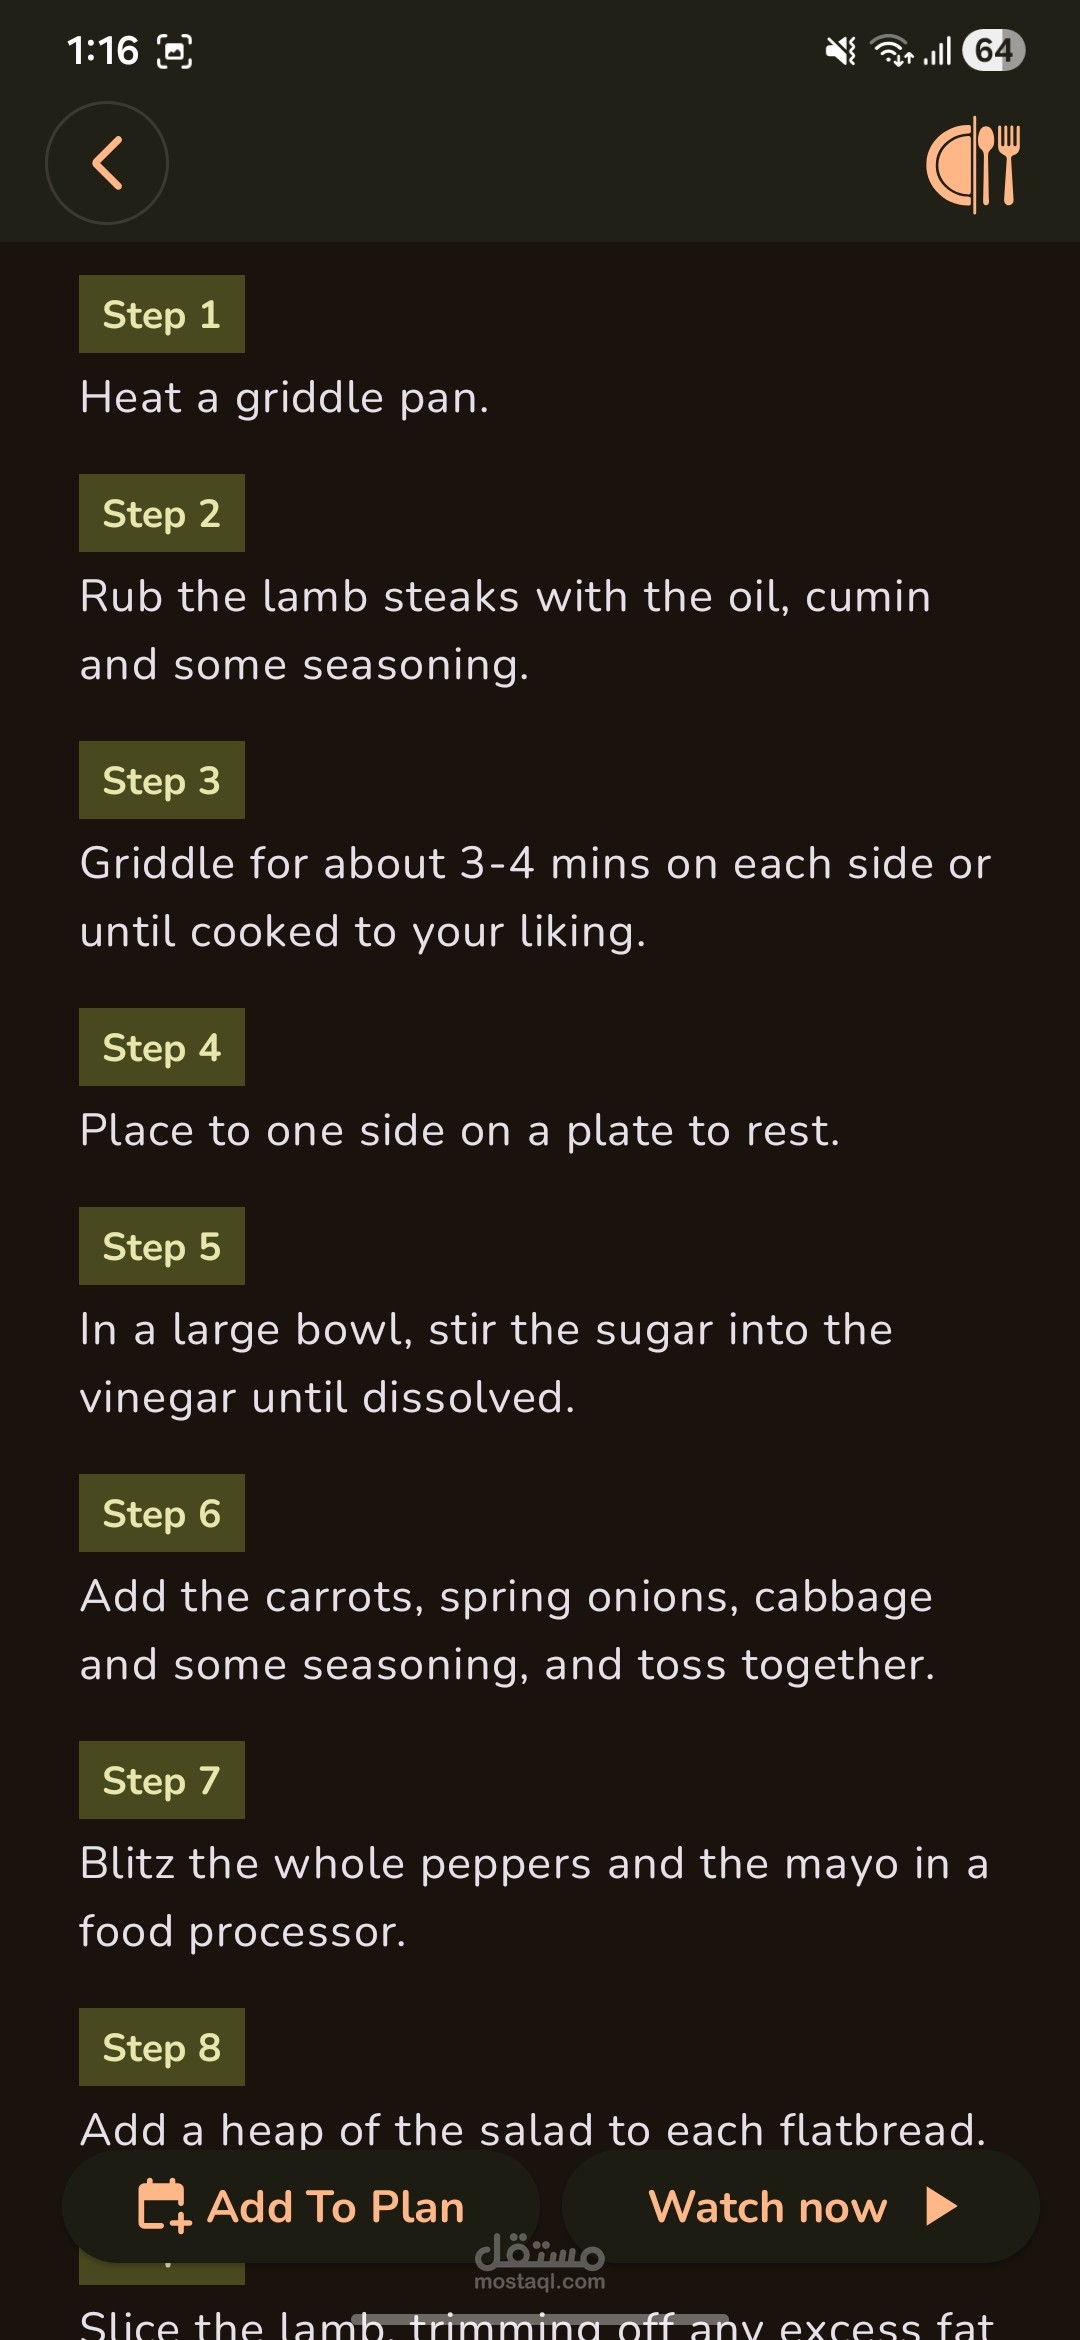Tap the Step 5 badge
Viewport: 1080px width, 2340px height.
(x=161, y=1246)
